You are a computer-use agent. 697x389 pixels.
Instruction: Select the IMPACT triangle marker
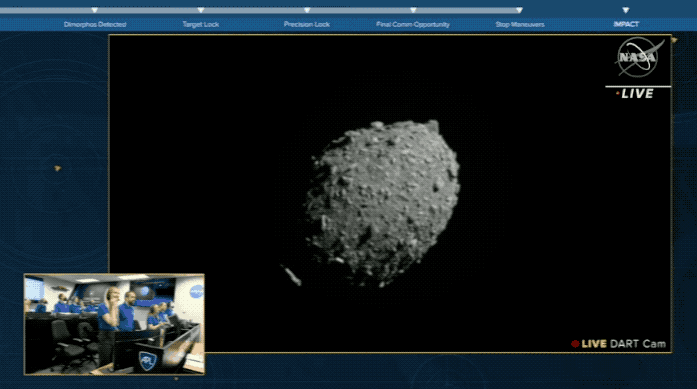pos(626,10)
